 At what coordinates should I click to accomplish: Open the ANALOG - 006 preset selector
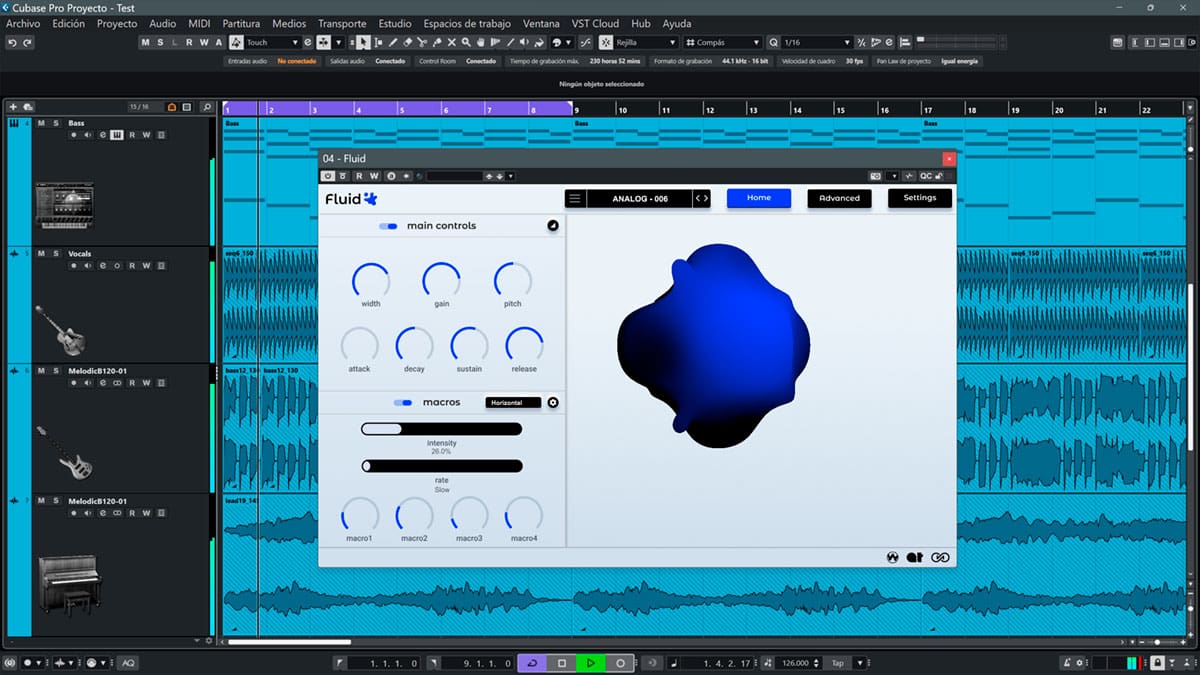pos(640,198)
